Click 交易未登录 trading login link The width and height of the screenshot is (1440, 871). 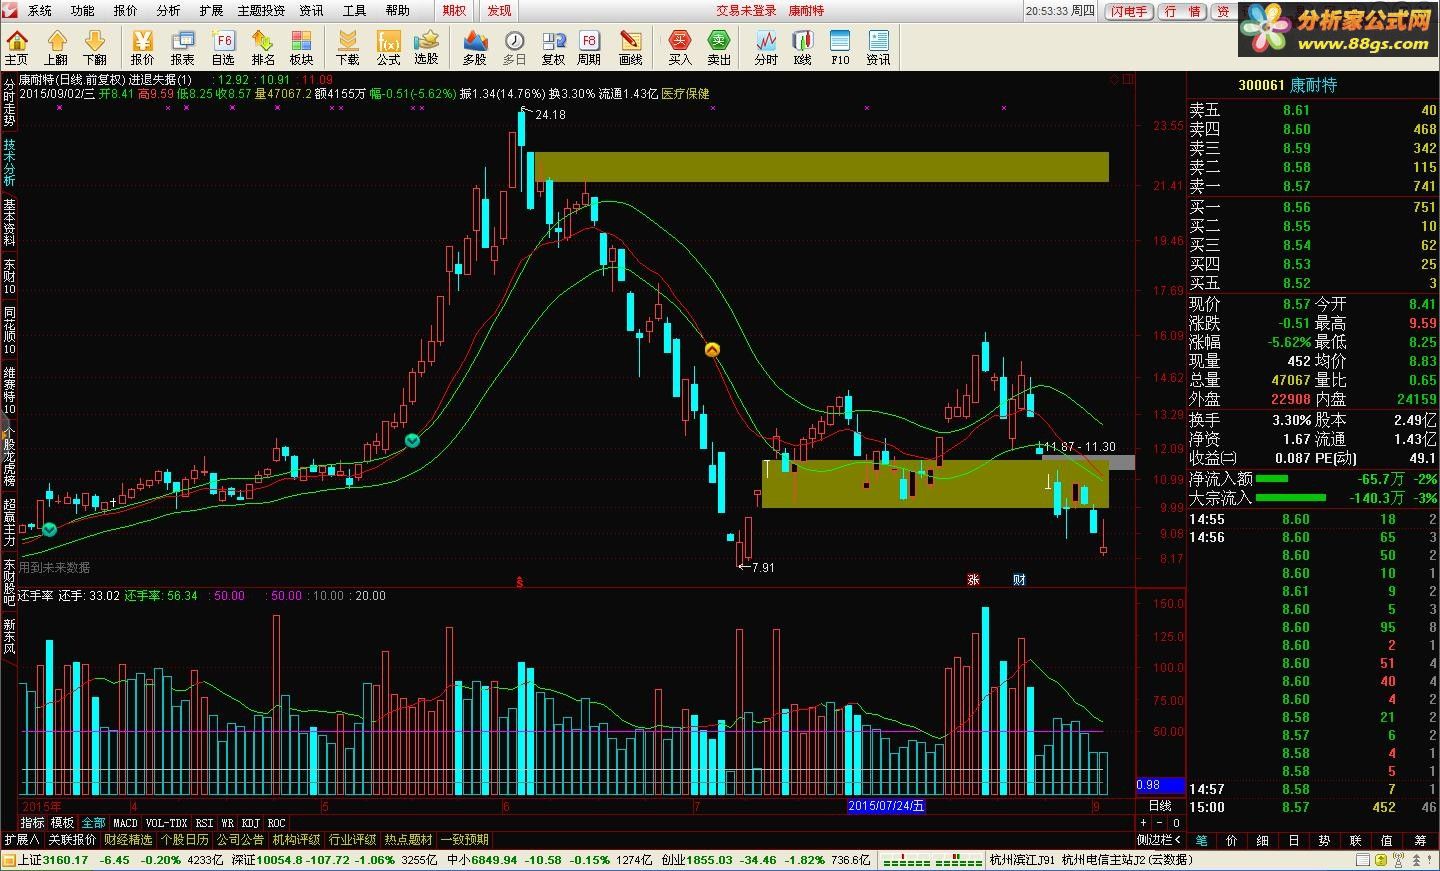coord(746,11)
